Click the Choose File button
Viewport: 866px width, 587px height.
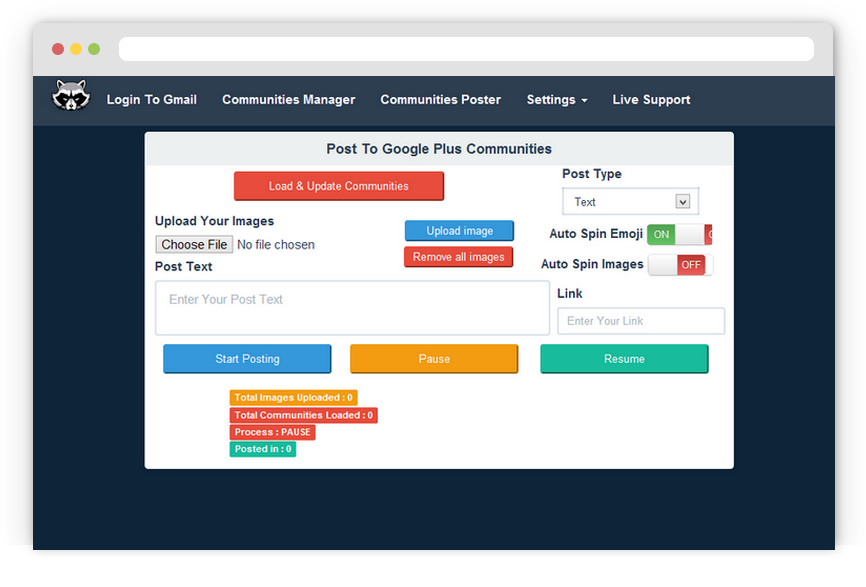(194, 245)
